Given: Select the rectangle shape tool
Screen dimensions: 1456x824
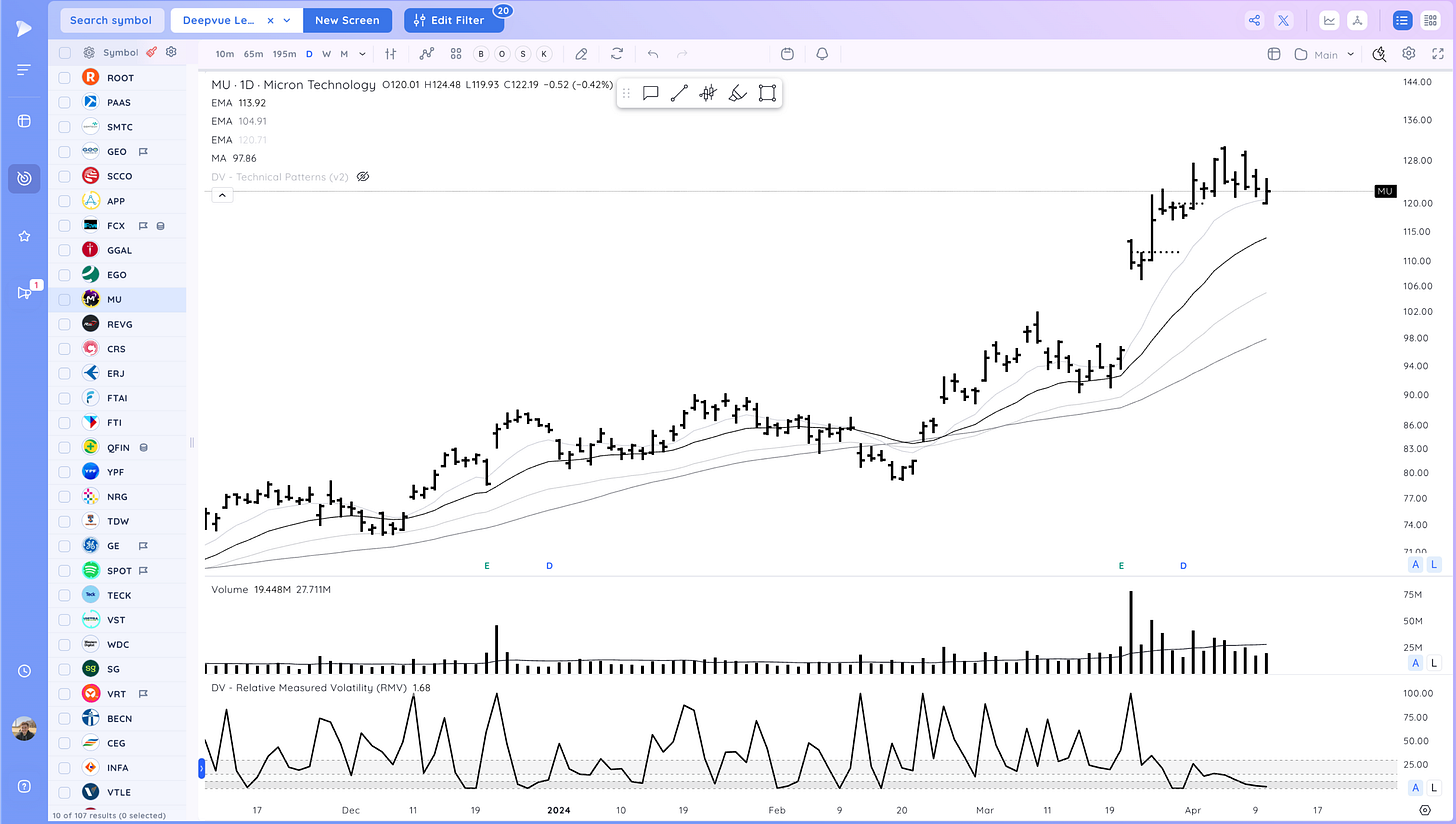Looking at the screenshot, I should pyautogui.click(x=767, y=93).
